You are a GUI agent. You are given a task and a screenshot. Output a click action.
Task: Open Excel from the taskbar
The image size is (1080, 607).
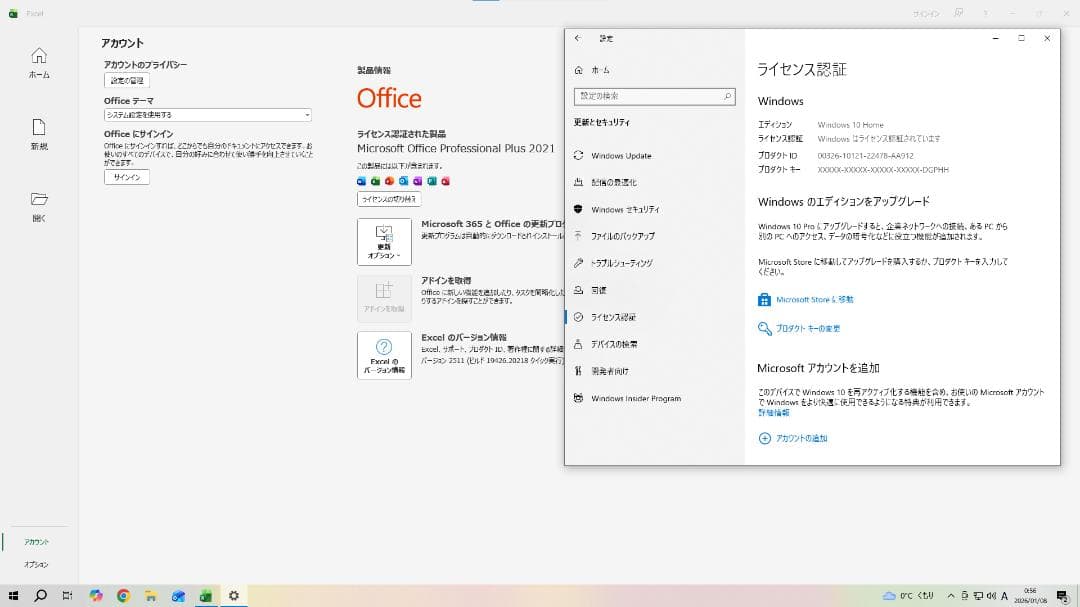[205, 595]
